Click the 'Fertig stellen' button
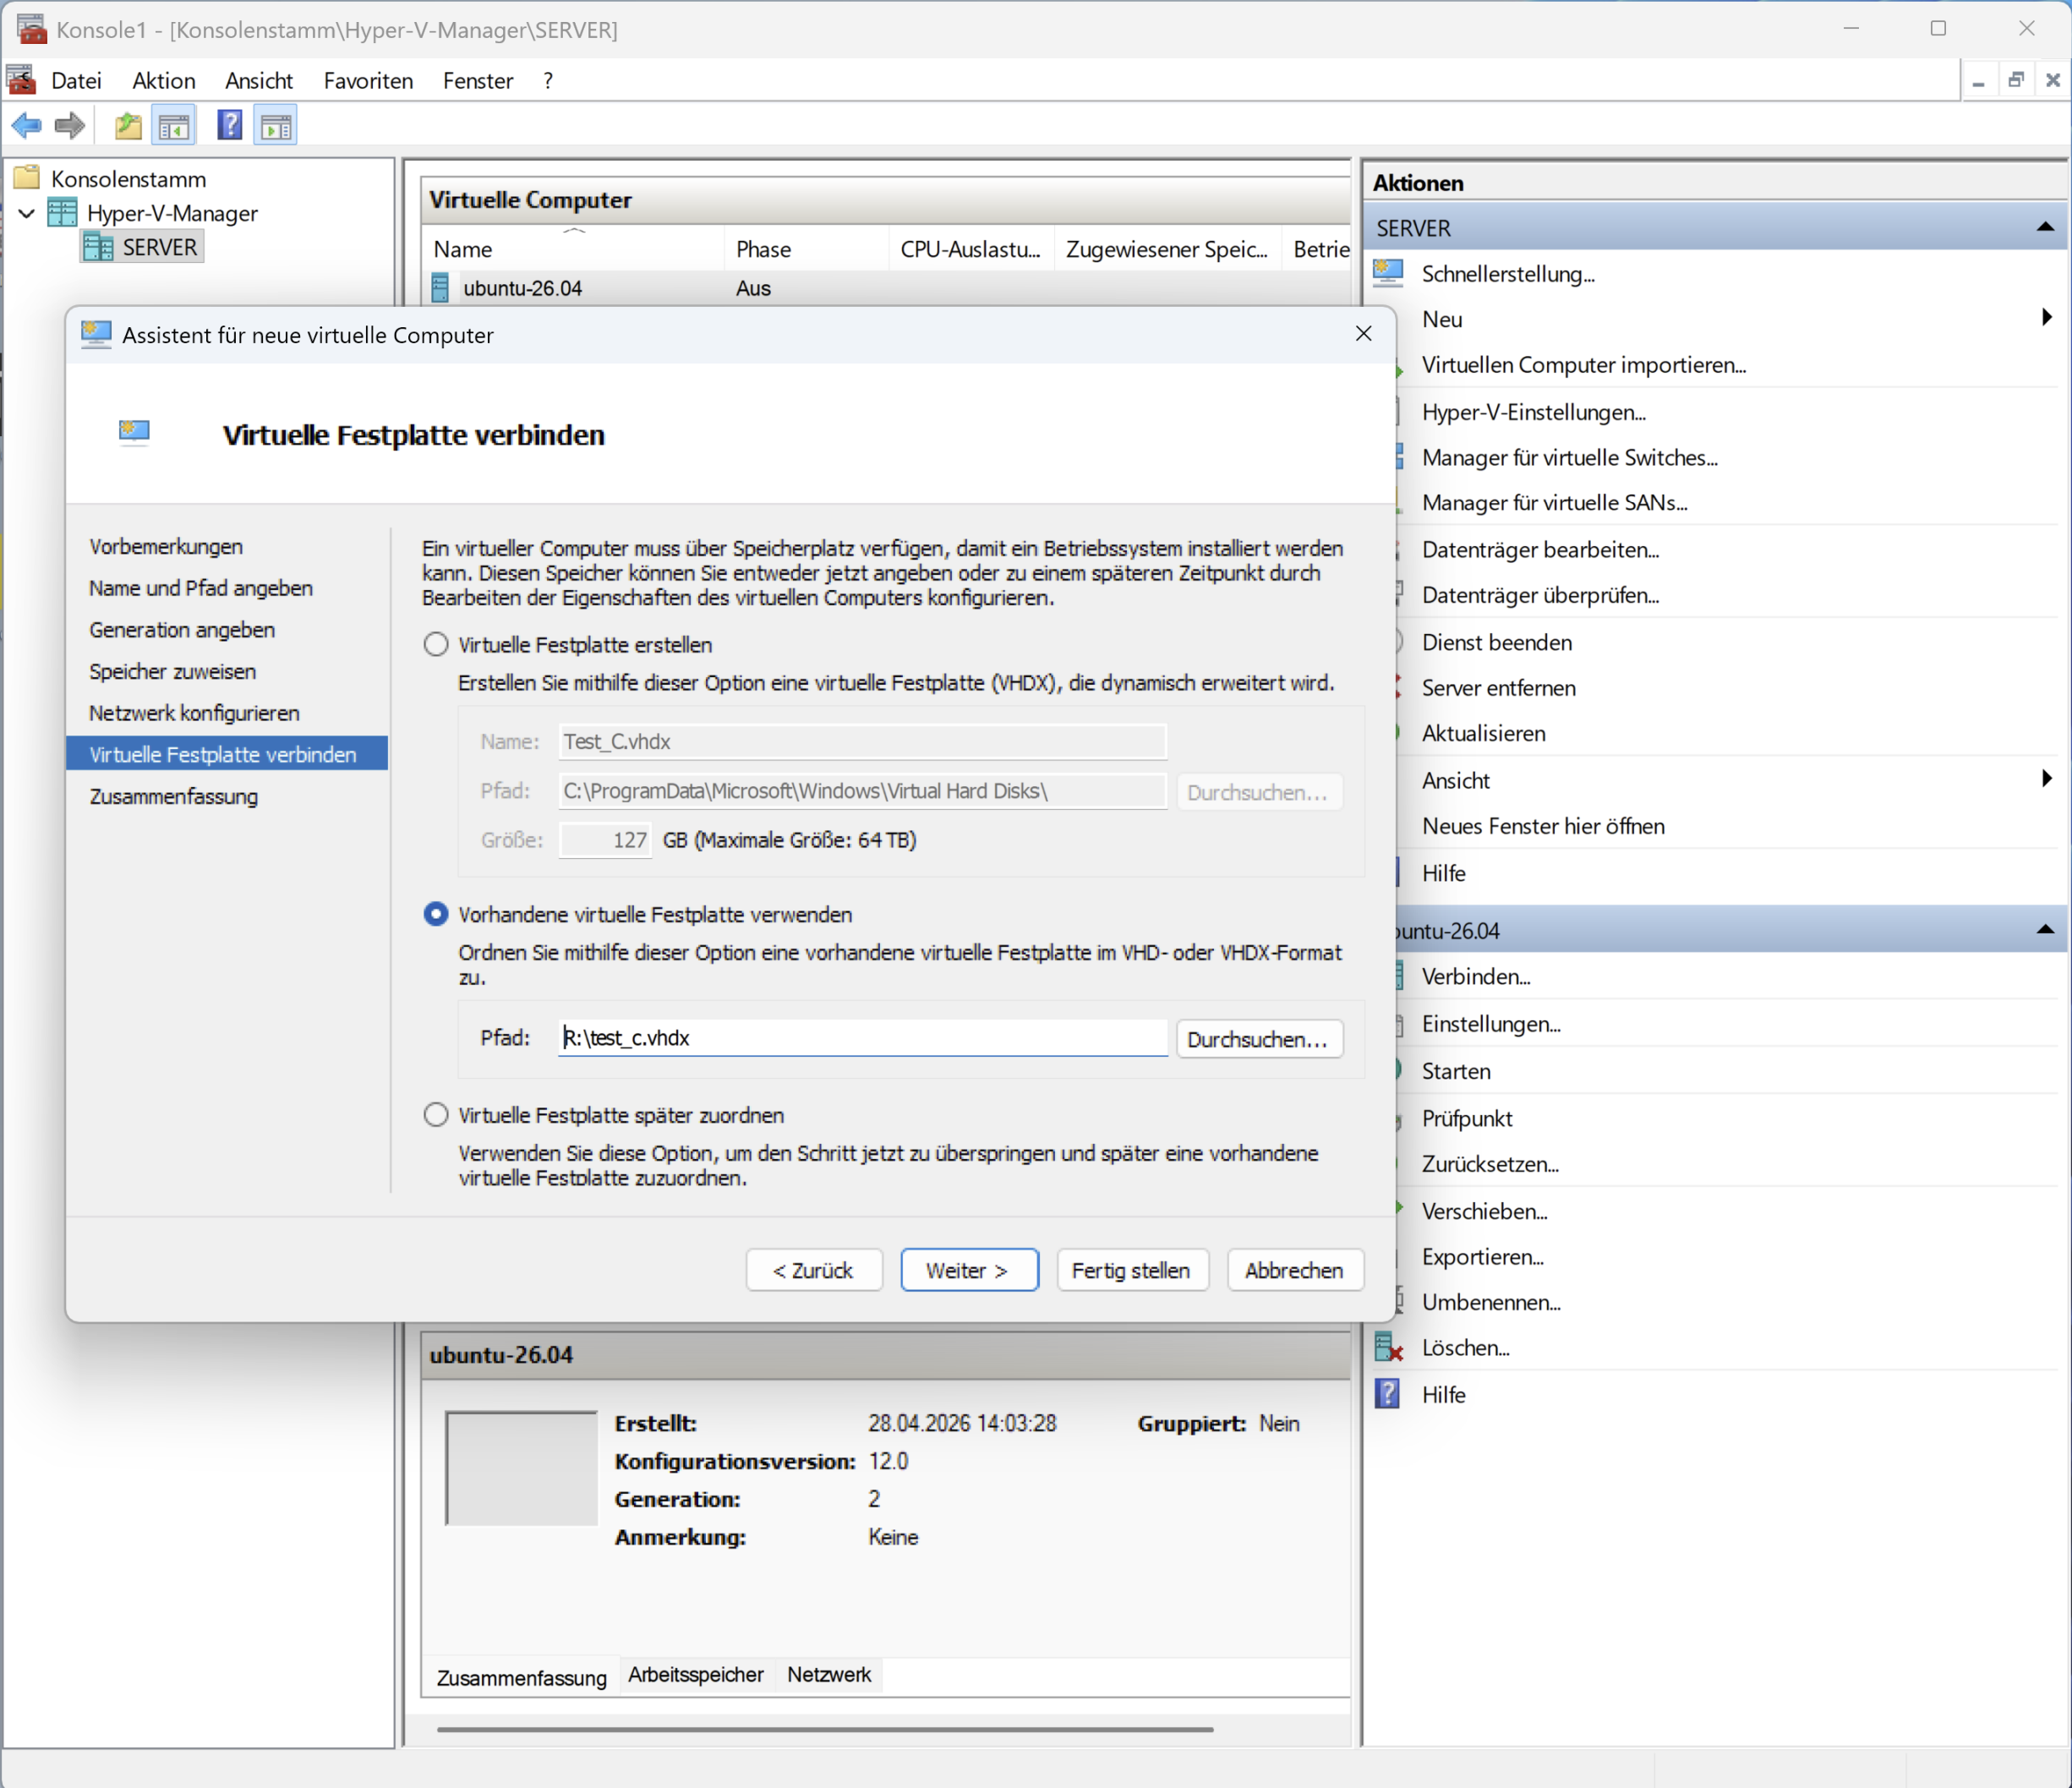Viewport: 2072px width, 1788px height. tap(1132, 1270)
